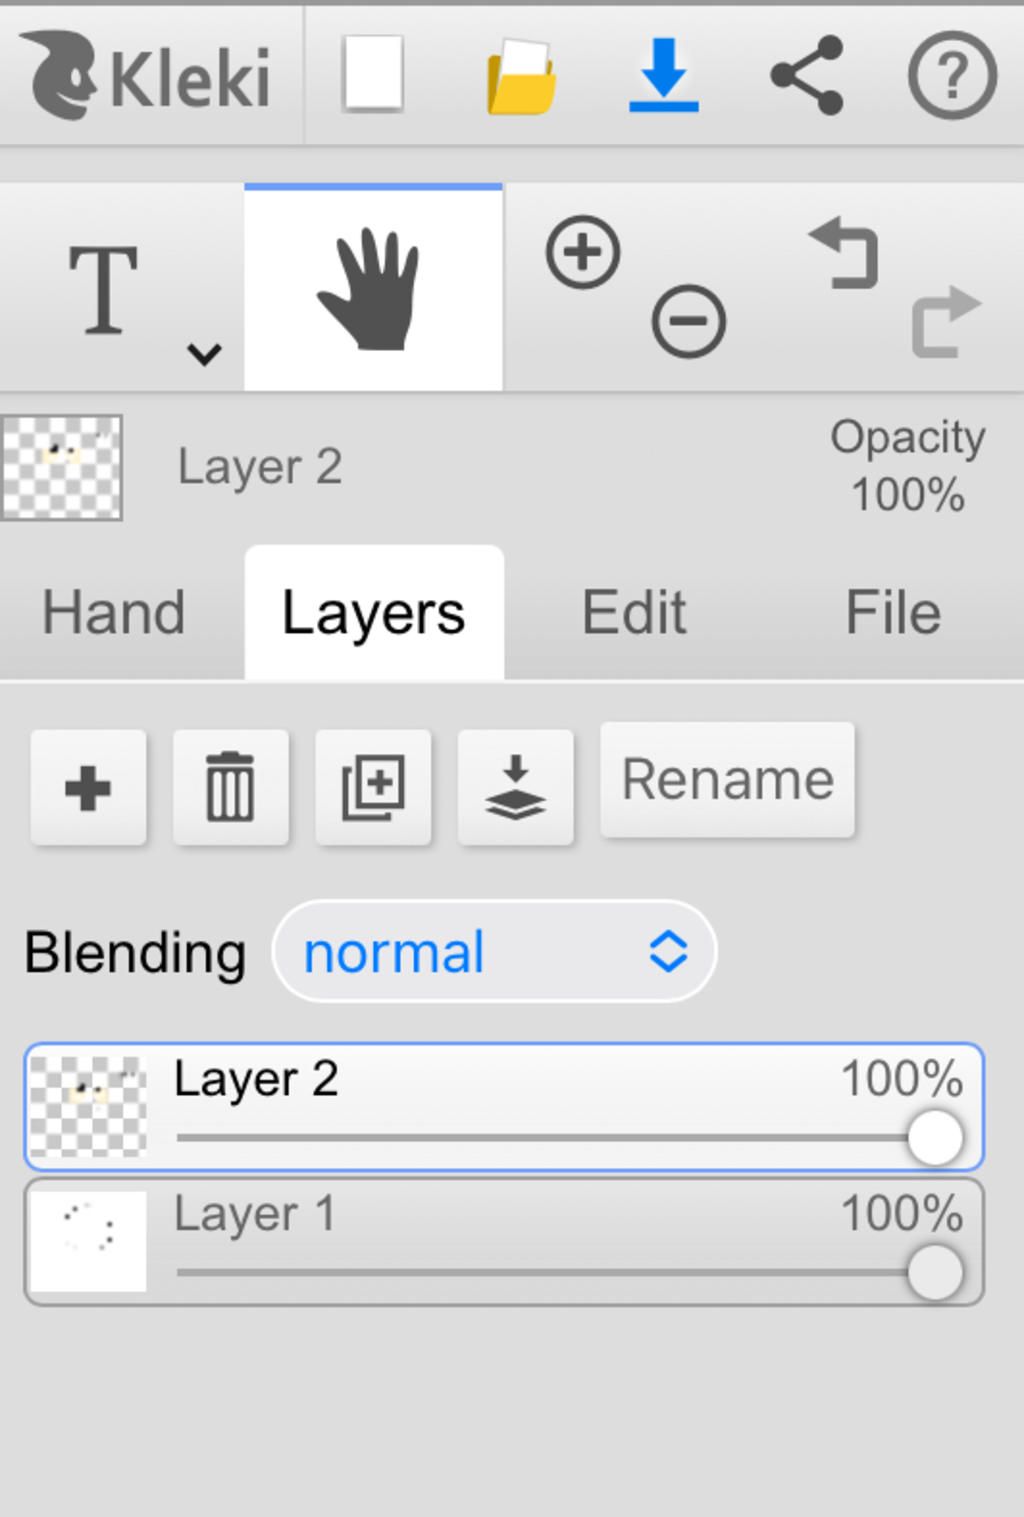Click the zoom out minus icon

pyautogui.click(x=688, y=322)
